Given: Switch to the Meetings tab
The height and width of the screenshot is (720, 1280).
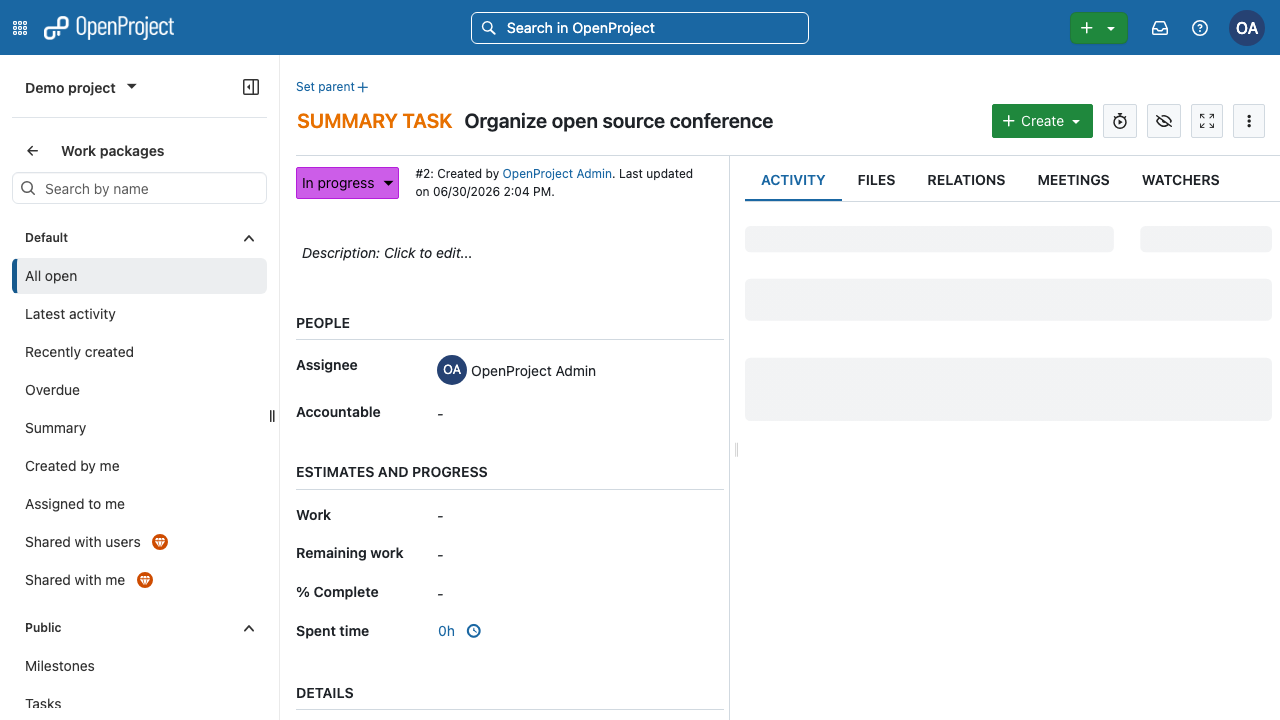Looking at the screenshot, I should point(1073,180).
